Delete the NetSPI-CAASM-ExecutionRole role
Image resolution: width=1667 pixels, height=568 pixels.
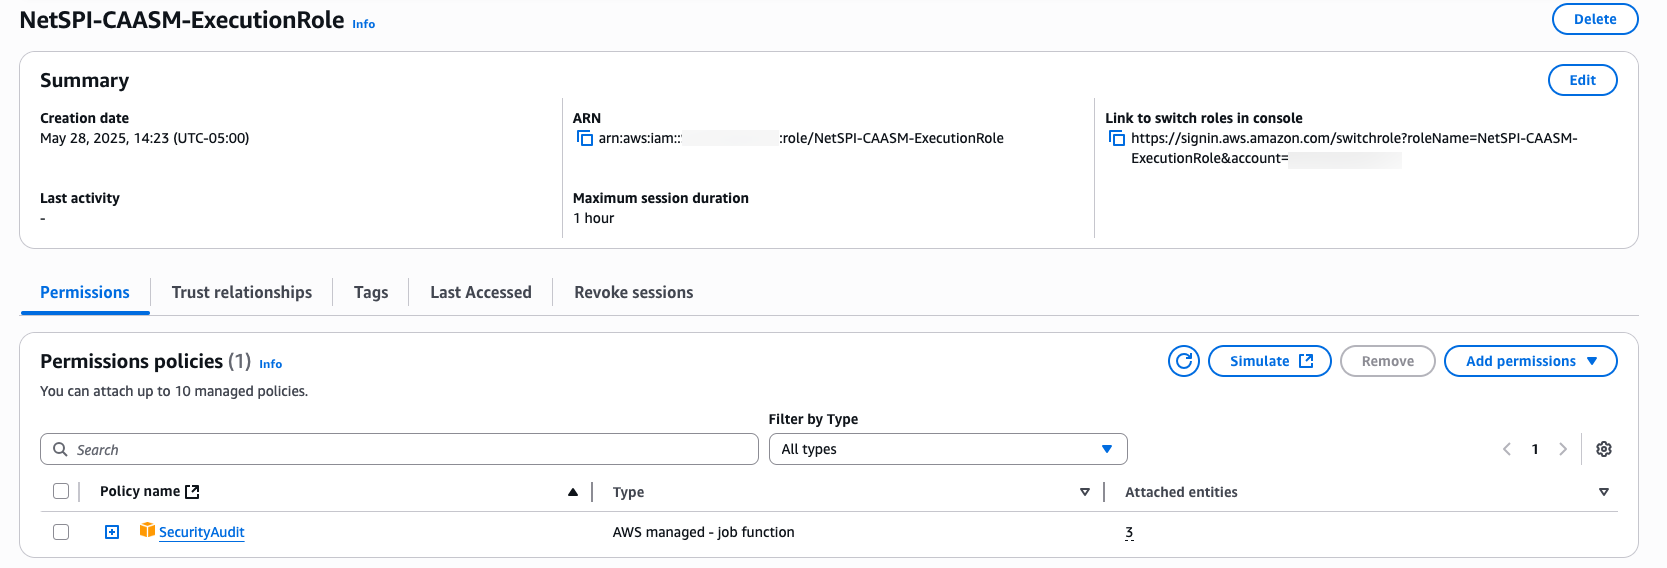1595,19
